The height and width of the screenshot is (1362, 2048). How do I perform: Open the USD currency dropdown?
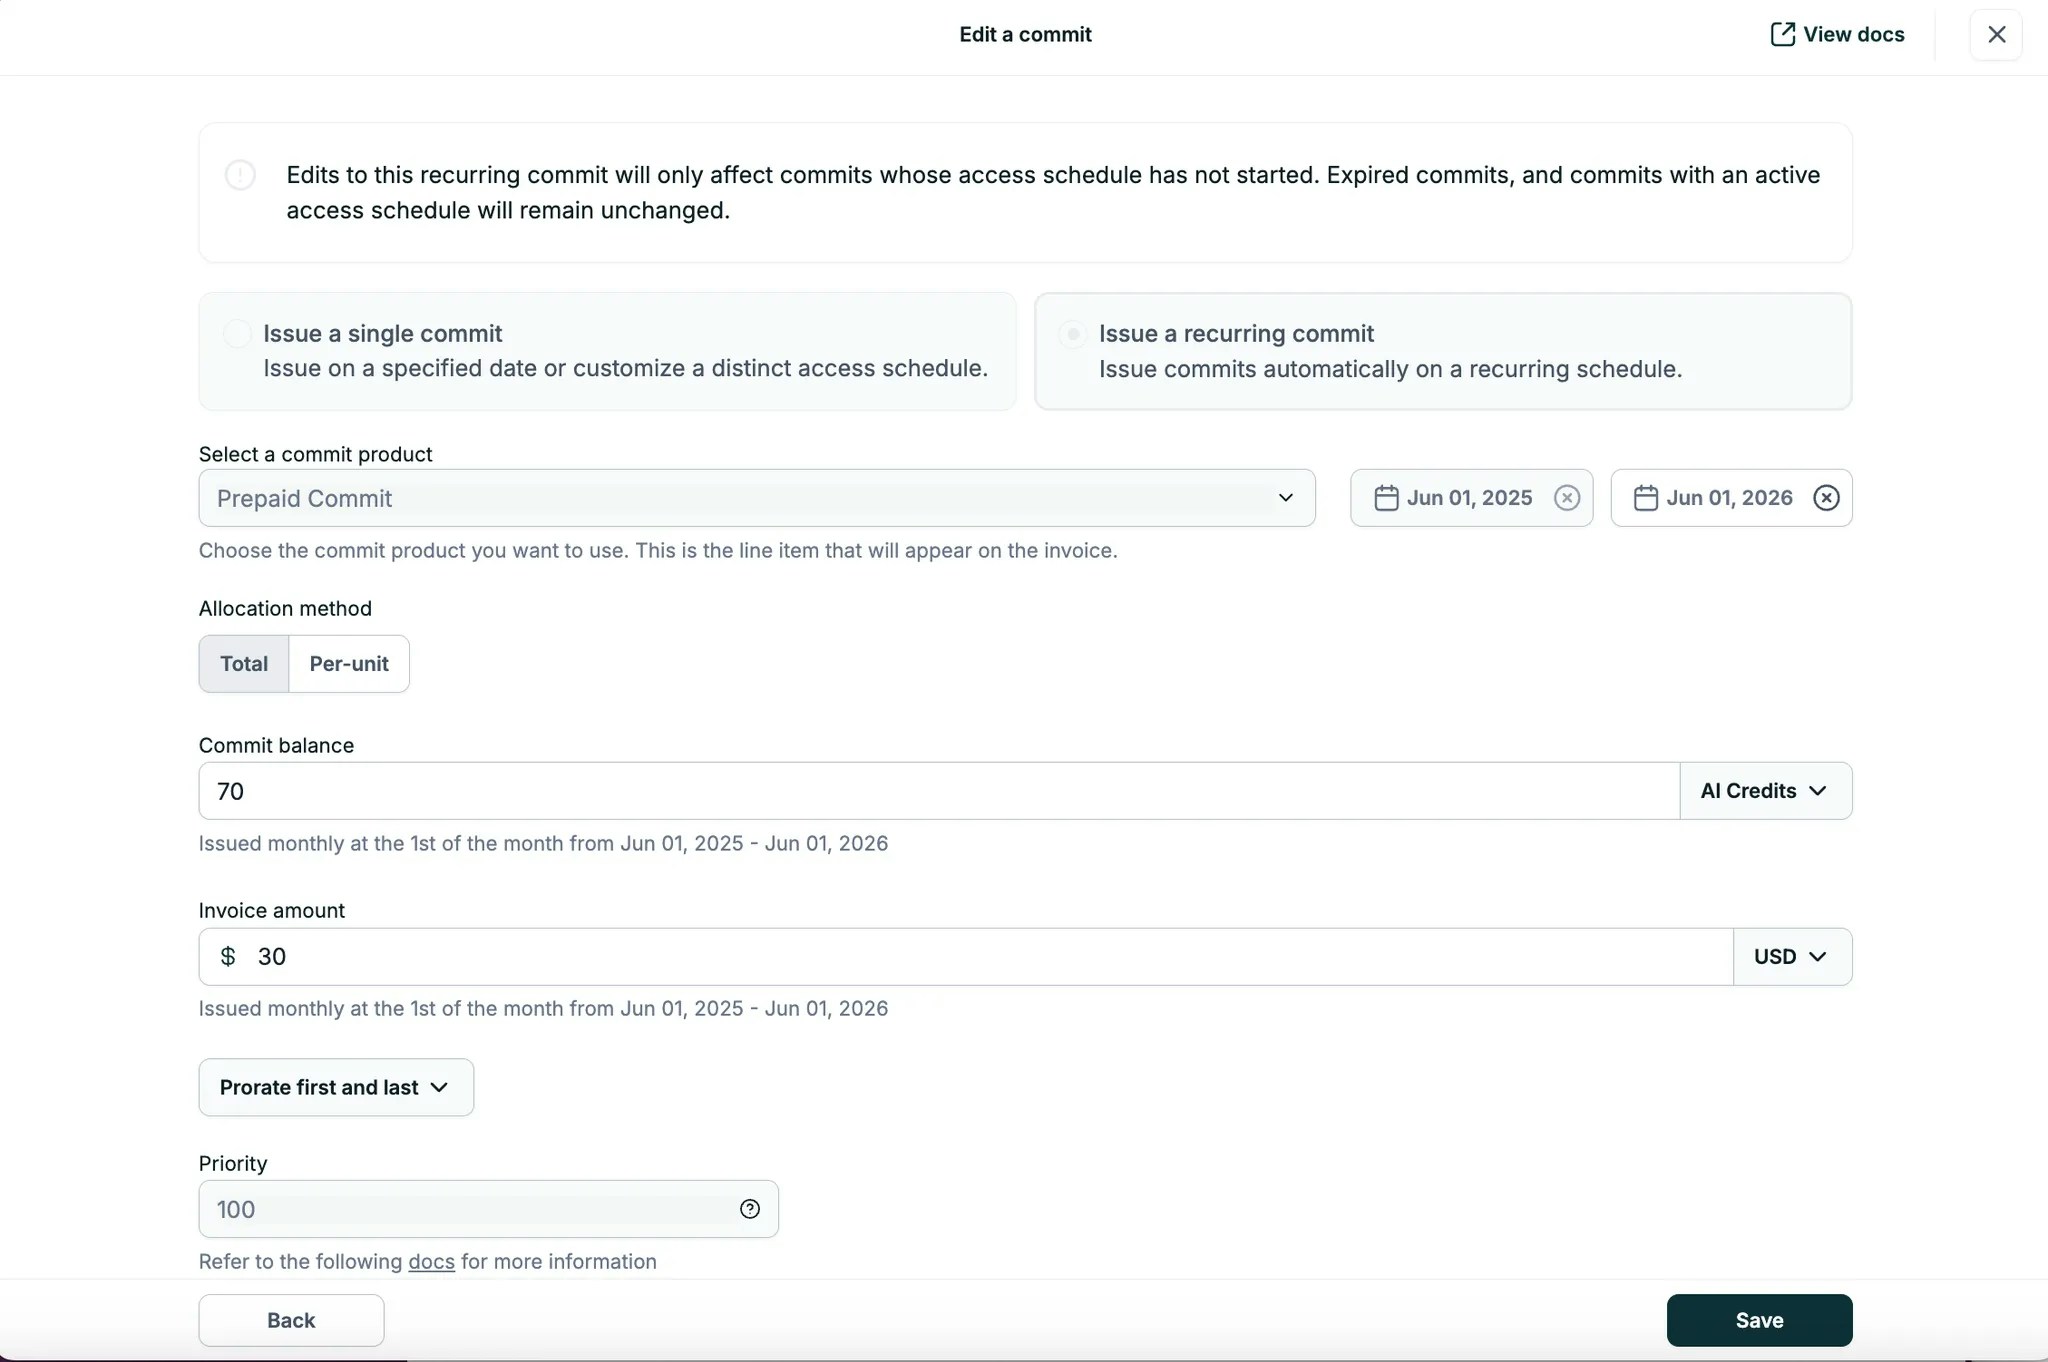pyautogui.click(x=1792, y=956)
